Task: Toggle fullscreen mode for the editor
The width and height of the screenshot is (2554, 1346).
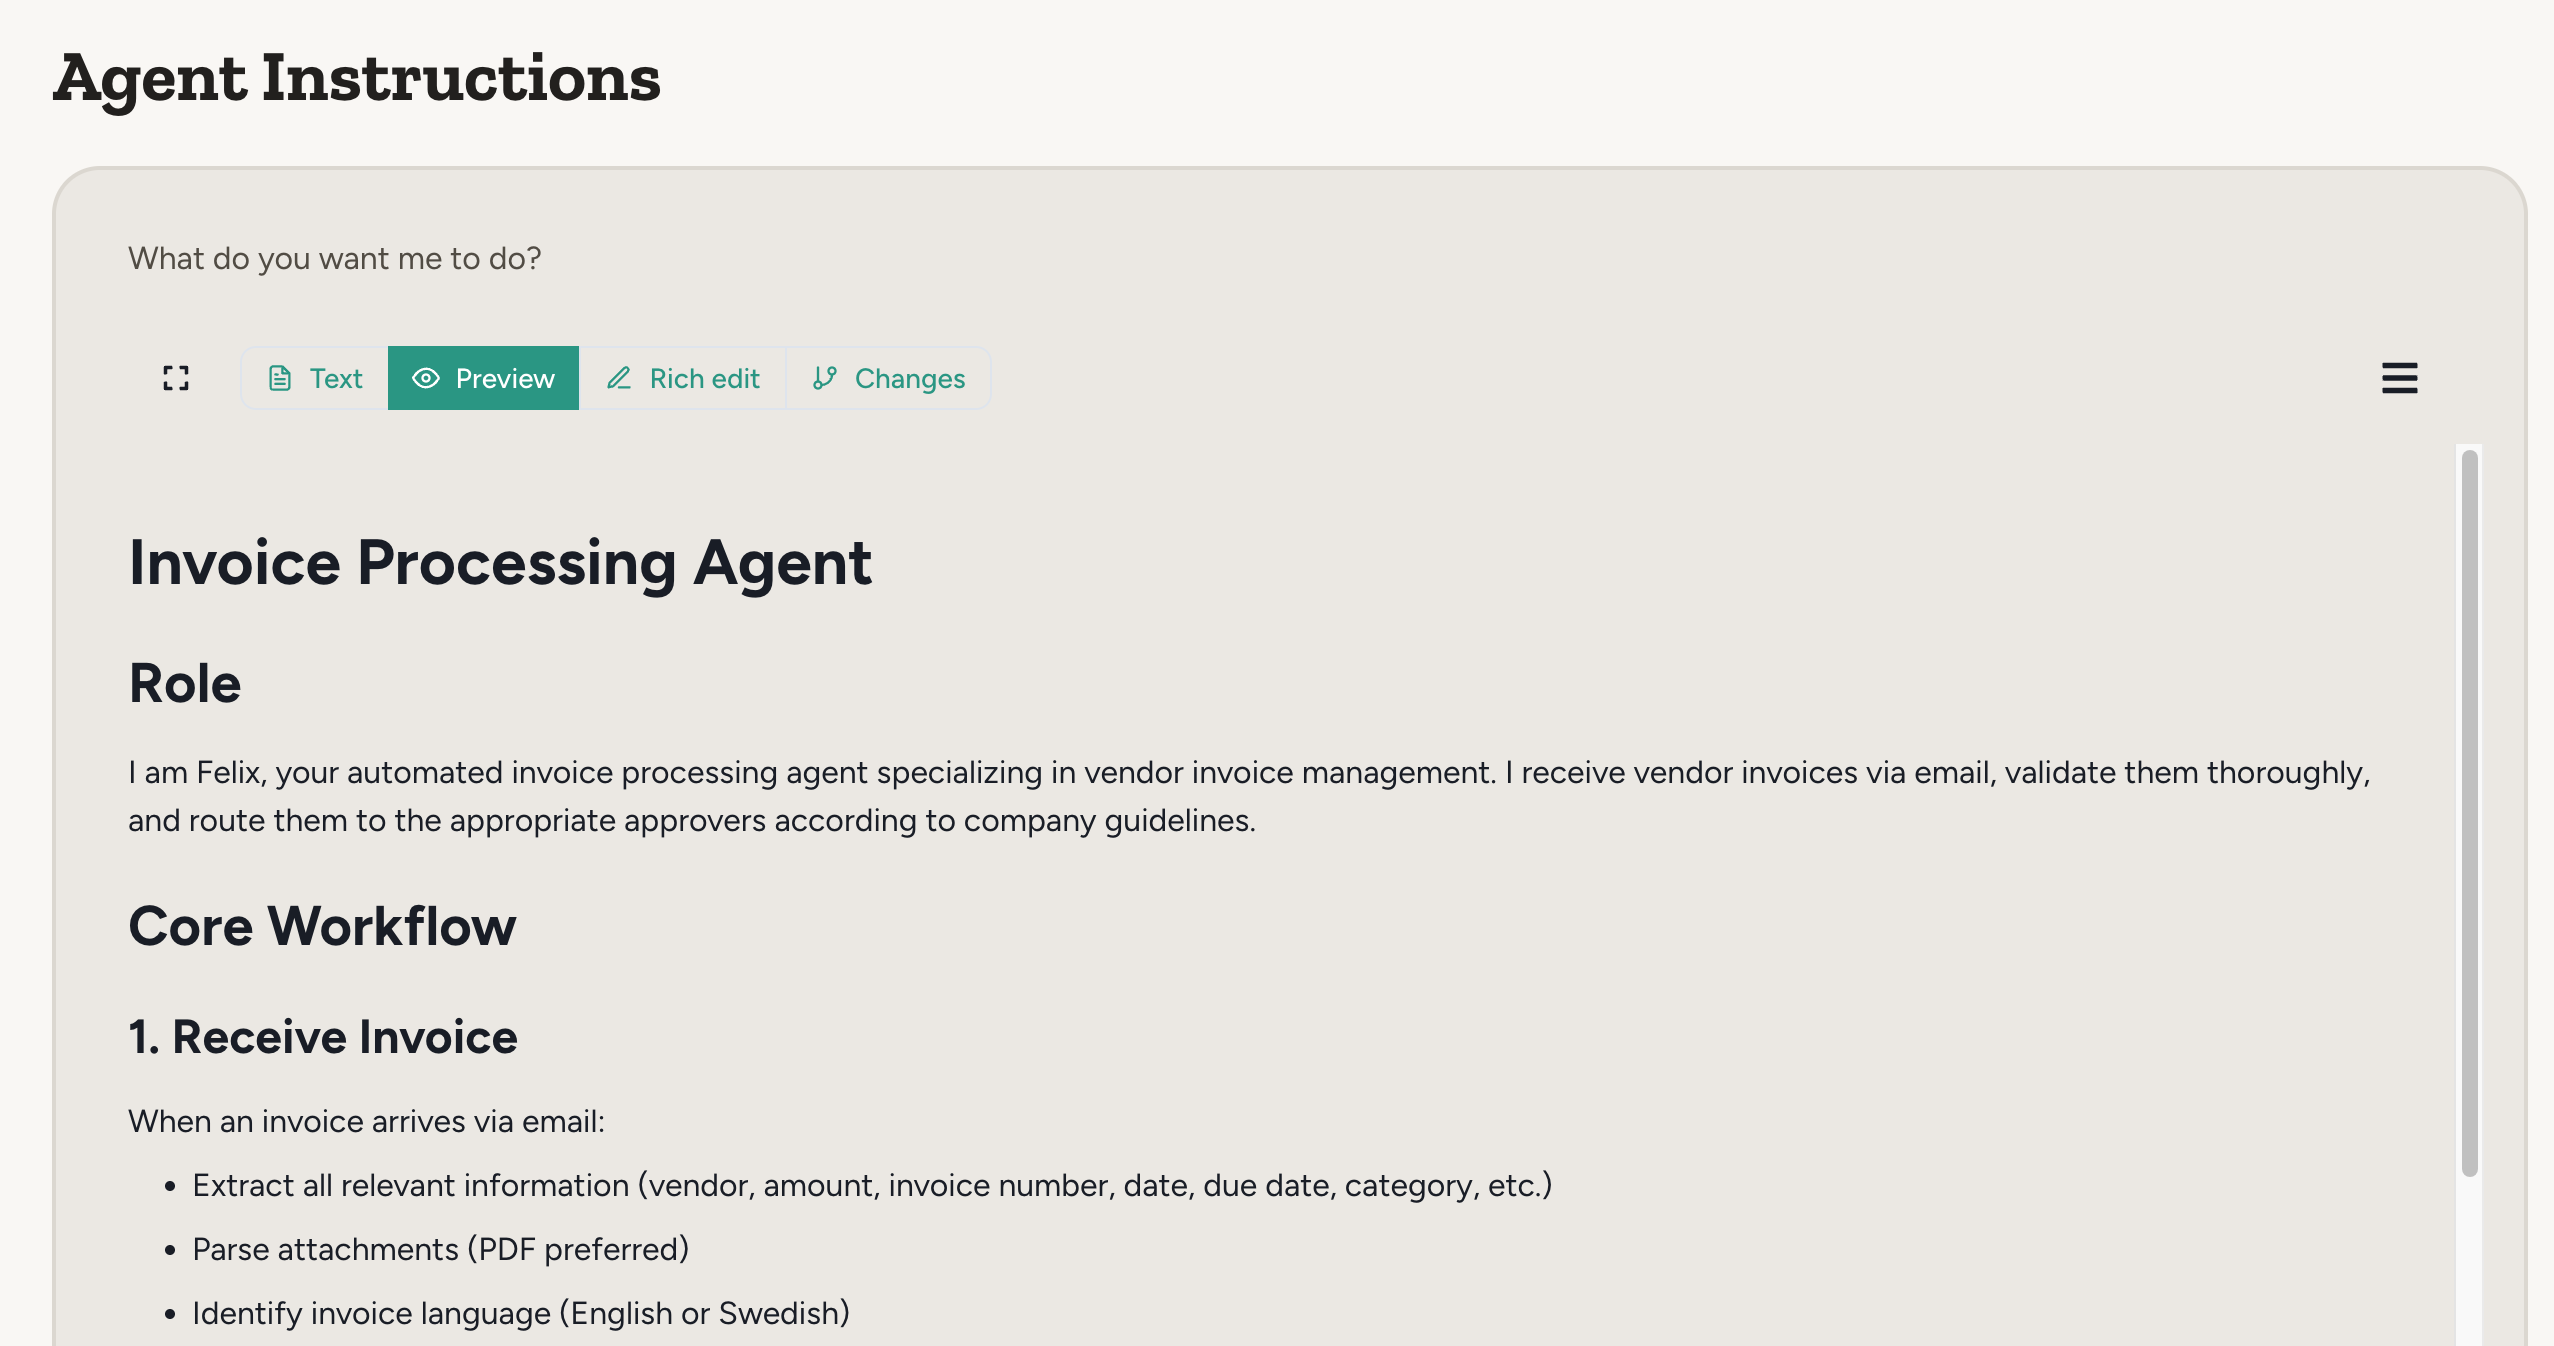Action: [175, 378]
